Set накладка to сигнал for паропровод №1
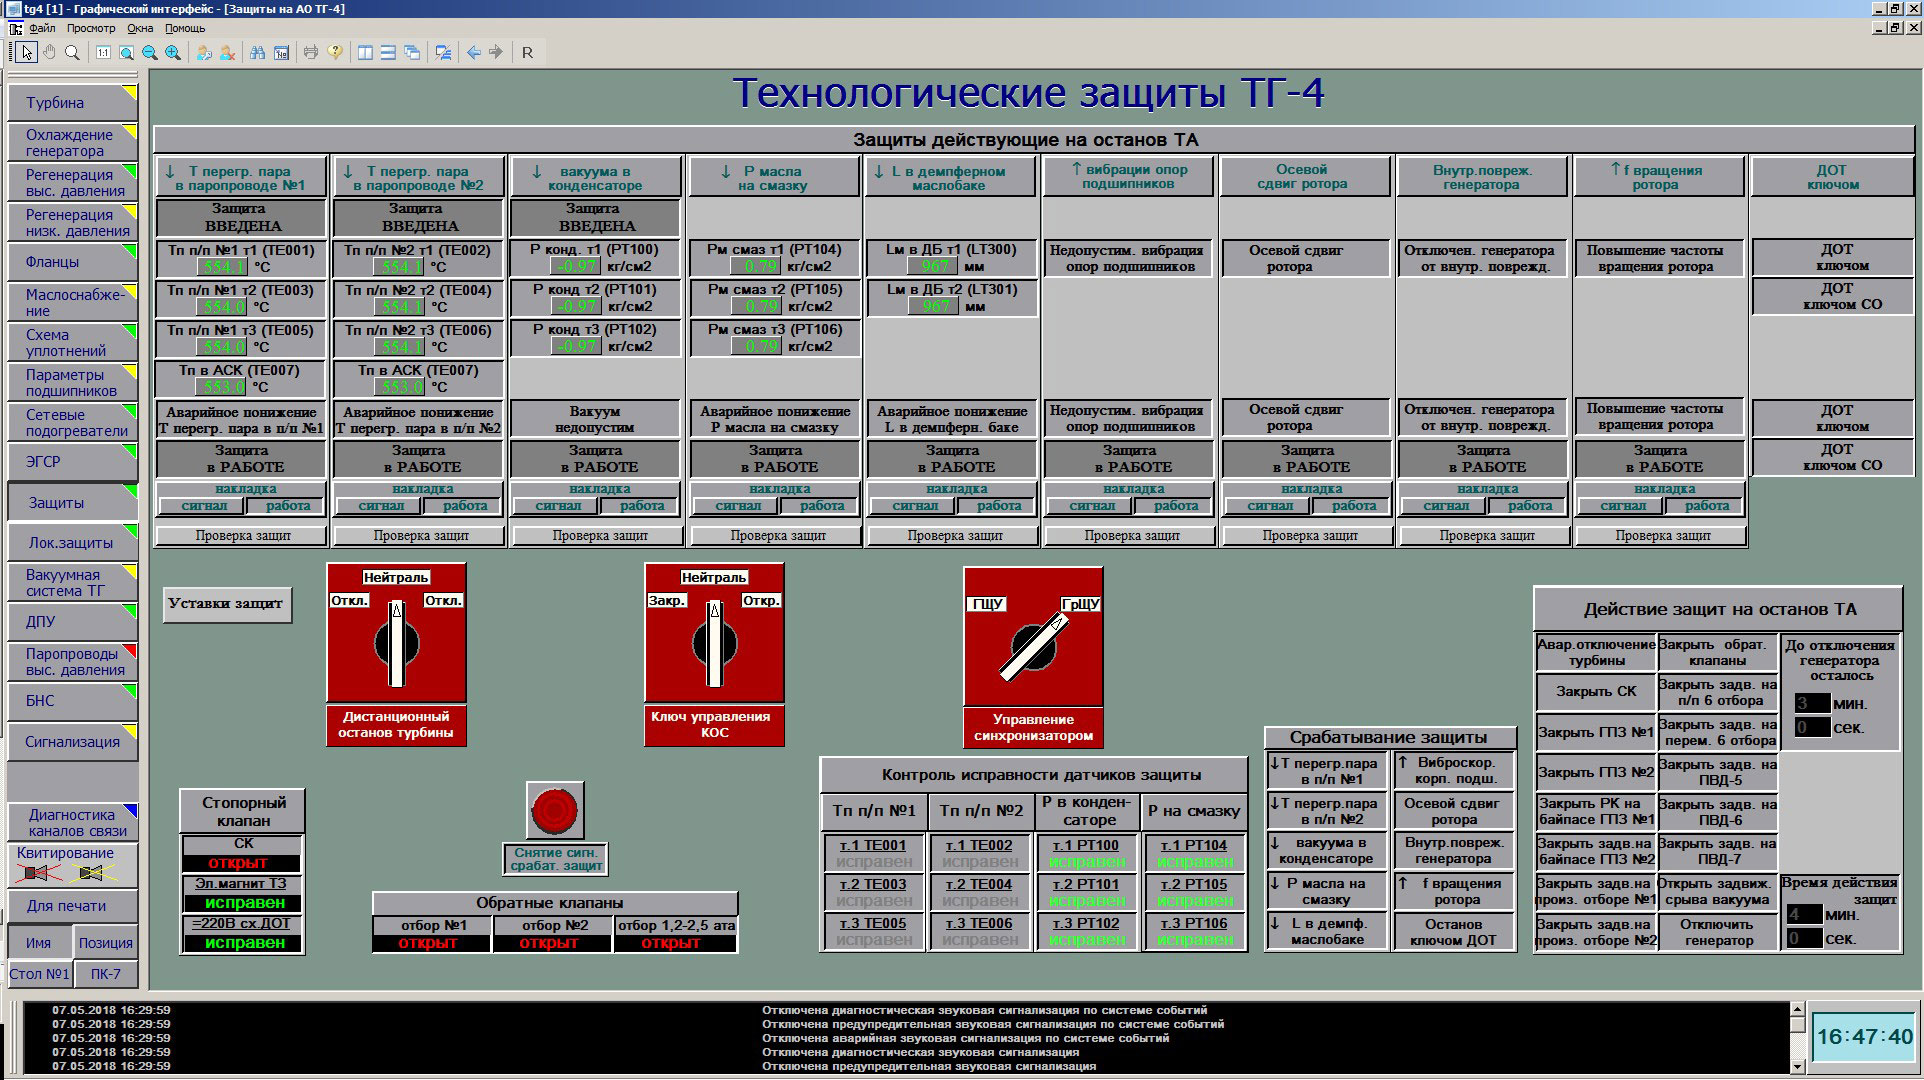 (x=204, y=506)
